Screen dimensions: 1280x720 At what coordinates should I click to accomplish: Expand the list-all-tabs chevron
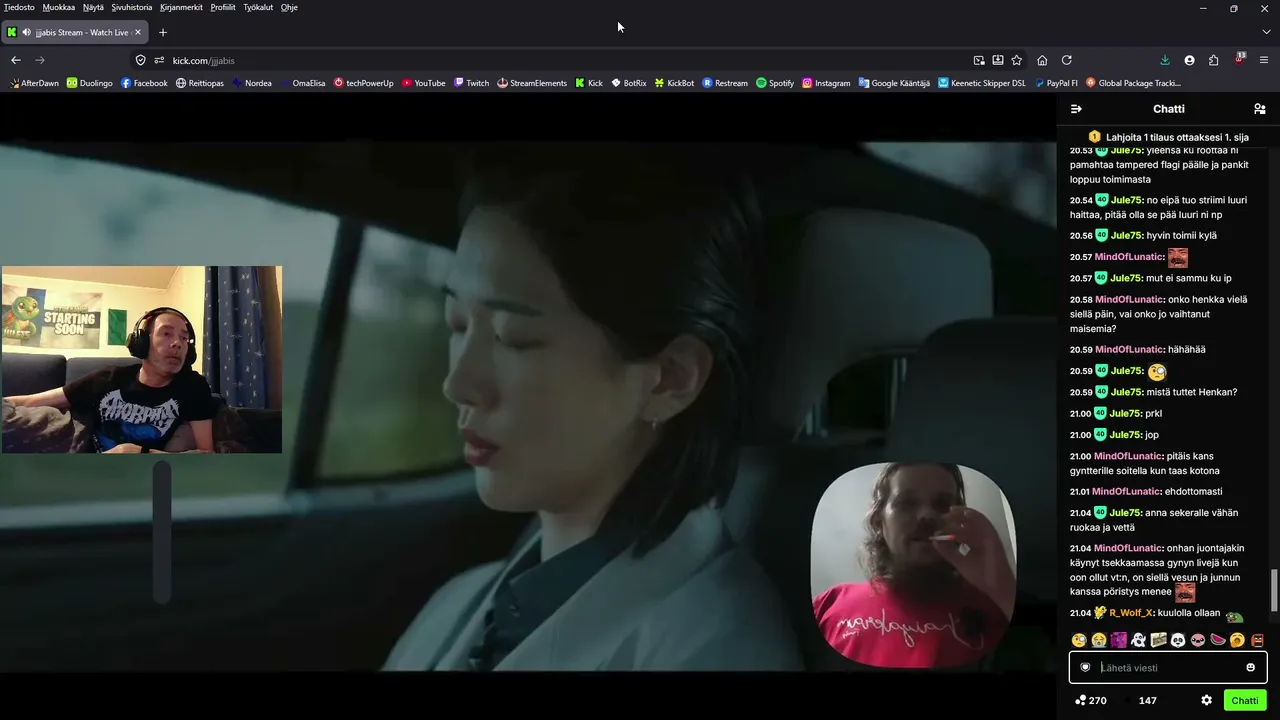1266,32
